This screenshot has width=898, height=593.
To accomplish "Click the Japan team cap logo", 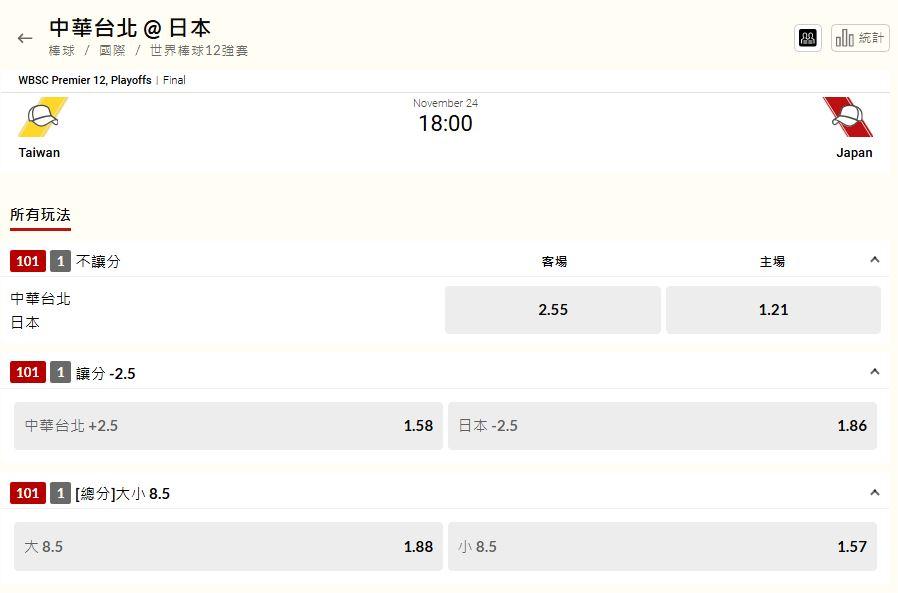I will coord(848,117).
